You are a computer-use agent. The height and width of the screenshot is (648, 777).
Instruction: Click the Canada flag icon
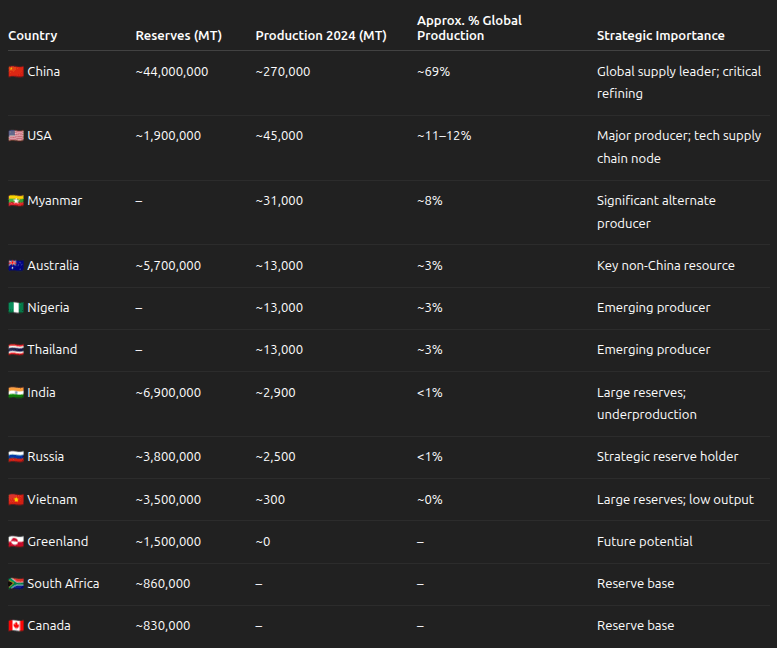[16, 626]
